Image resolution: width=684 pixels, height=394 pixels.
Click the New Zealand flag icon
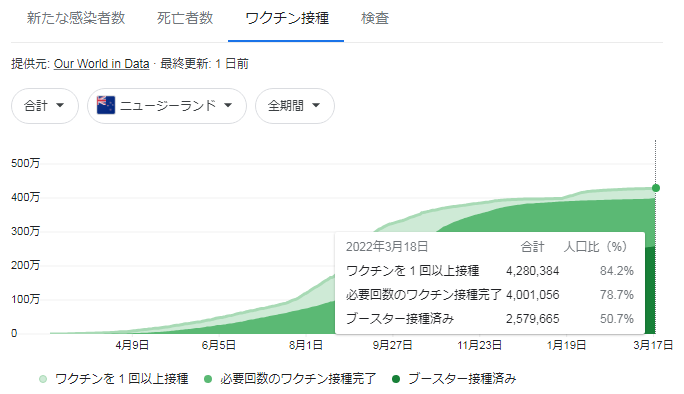click(106, 105)
